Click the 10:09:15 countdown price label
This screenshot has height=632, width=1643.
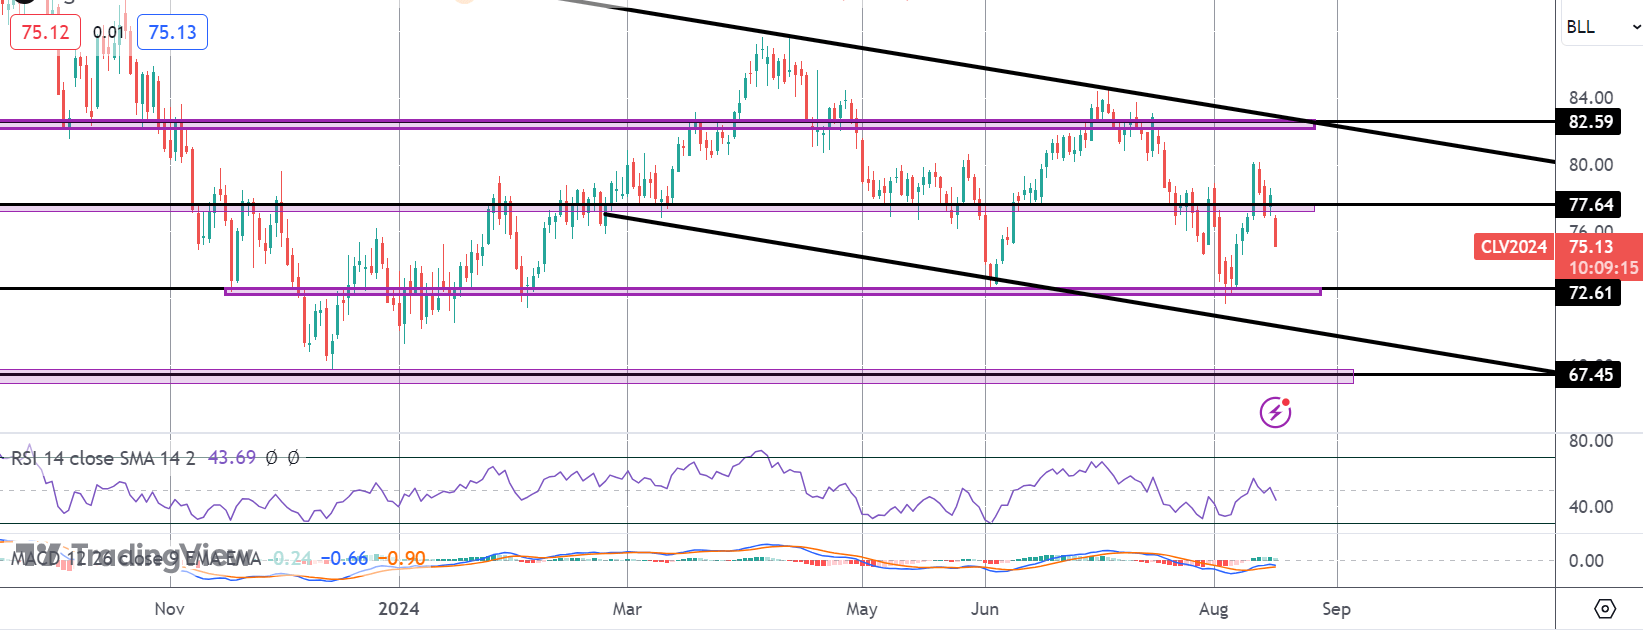[1603, 268]
